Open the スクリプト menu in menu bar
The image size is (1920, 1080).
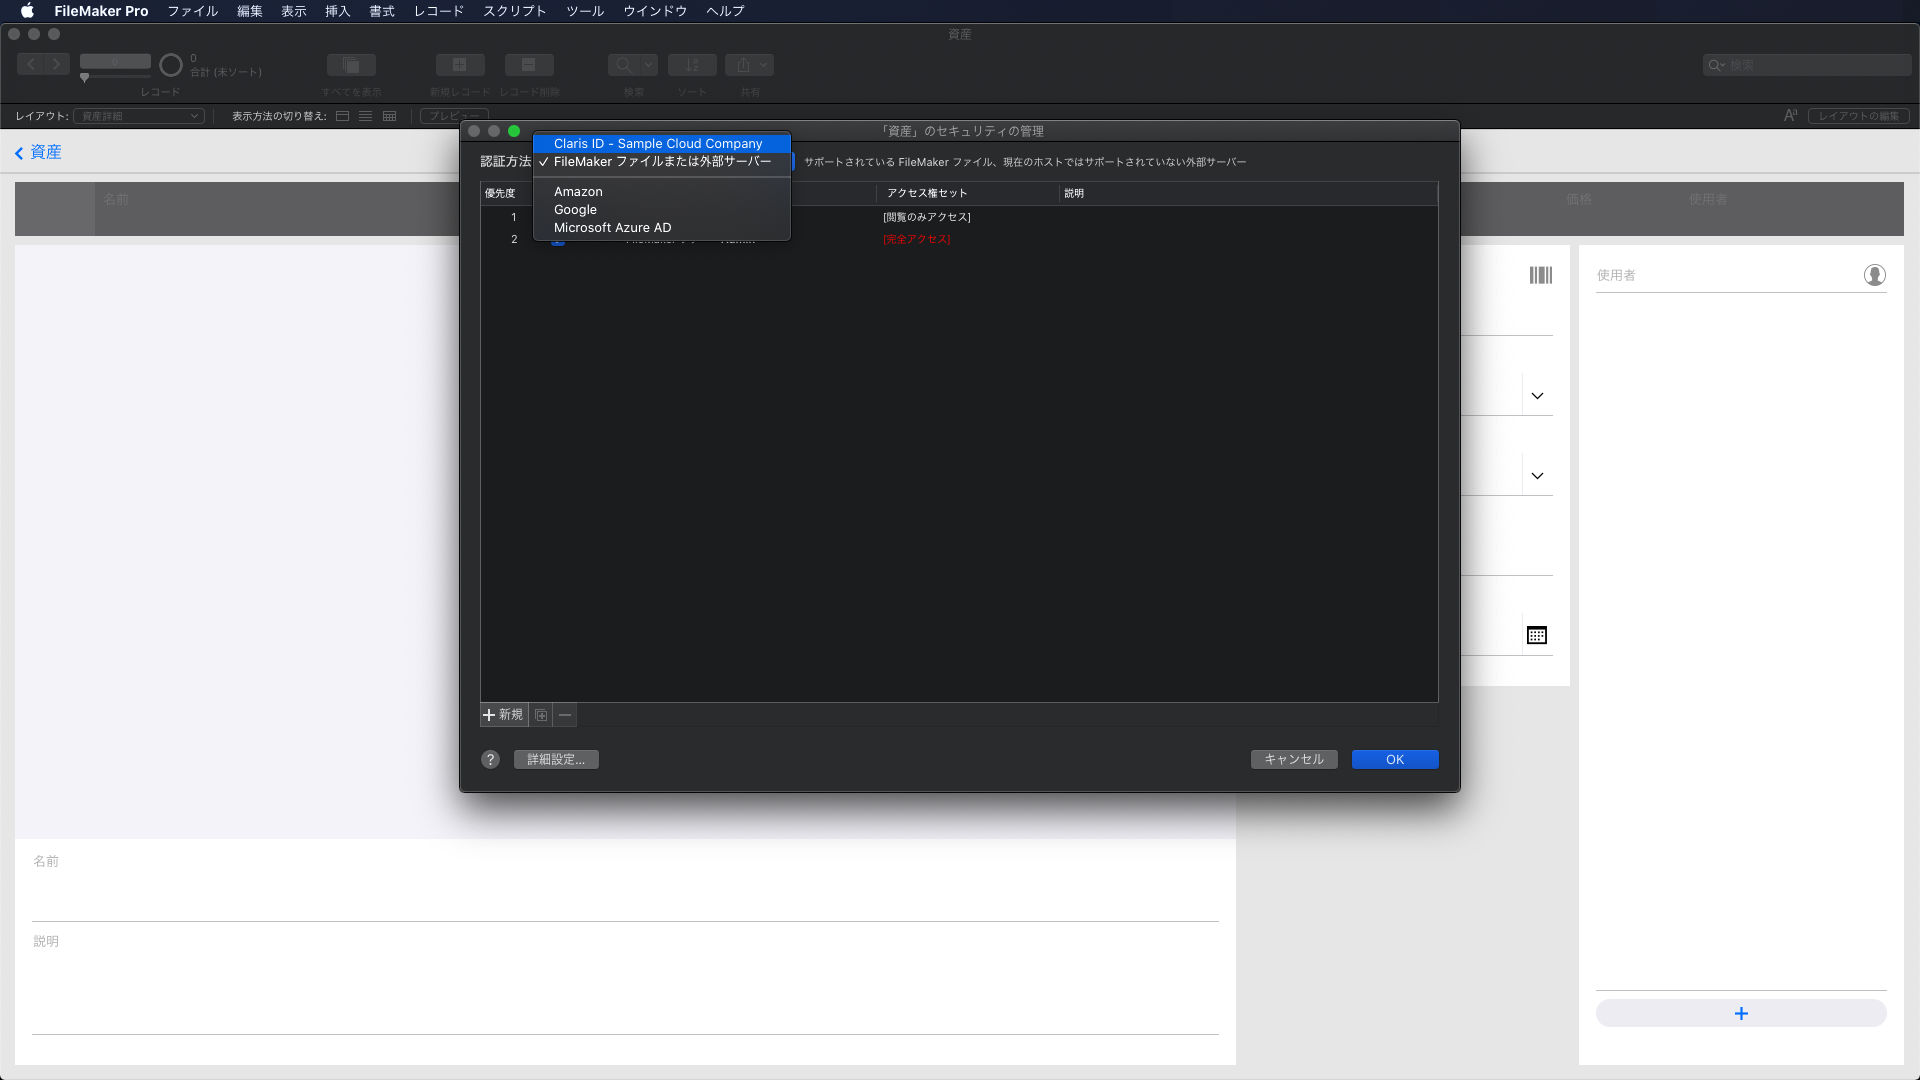click(x=514, y=11)
